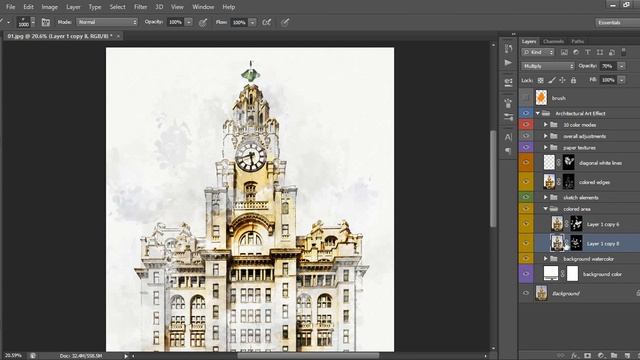640x360 pixels.
Task: Add layer mask icon at panel bottom
Action: point(587,356)
